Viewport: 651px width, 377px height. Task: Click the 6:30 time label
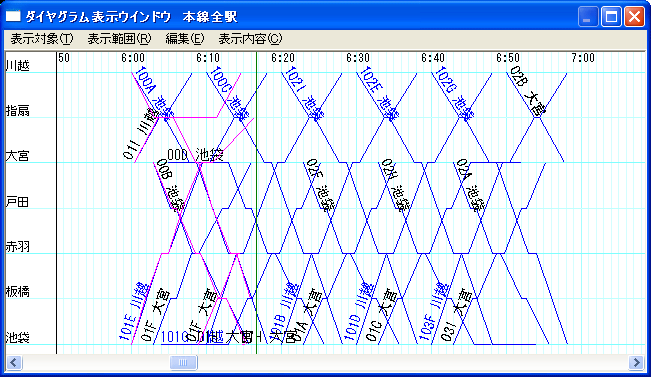tap(358, 58)
